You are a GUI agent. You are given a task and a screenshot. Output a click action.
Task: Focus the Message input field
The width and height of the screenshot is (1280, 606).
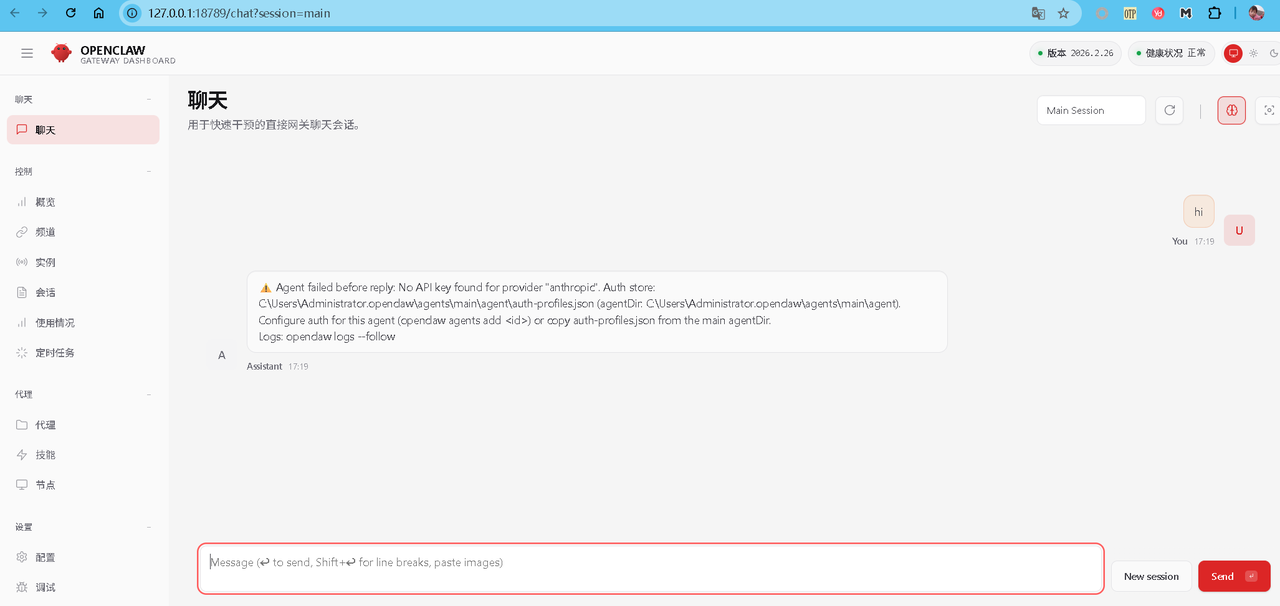point(651,568)
